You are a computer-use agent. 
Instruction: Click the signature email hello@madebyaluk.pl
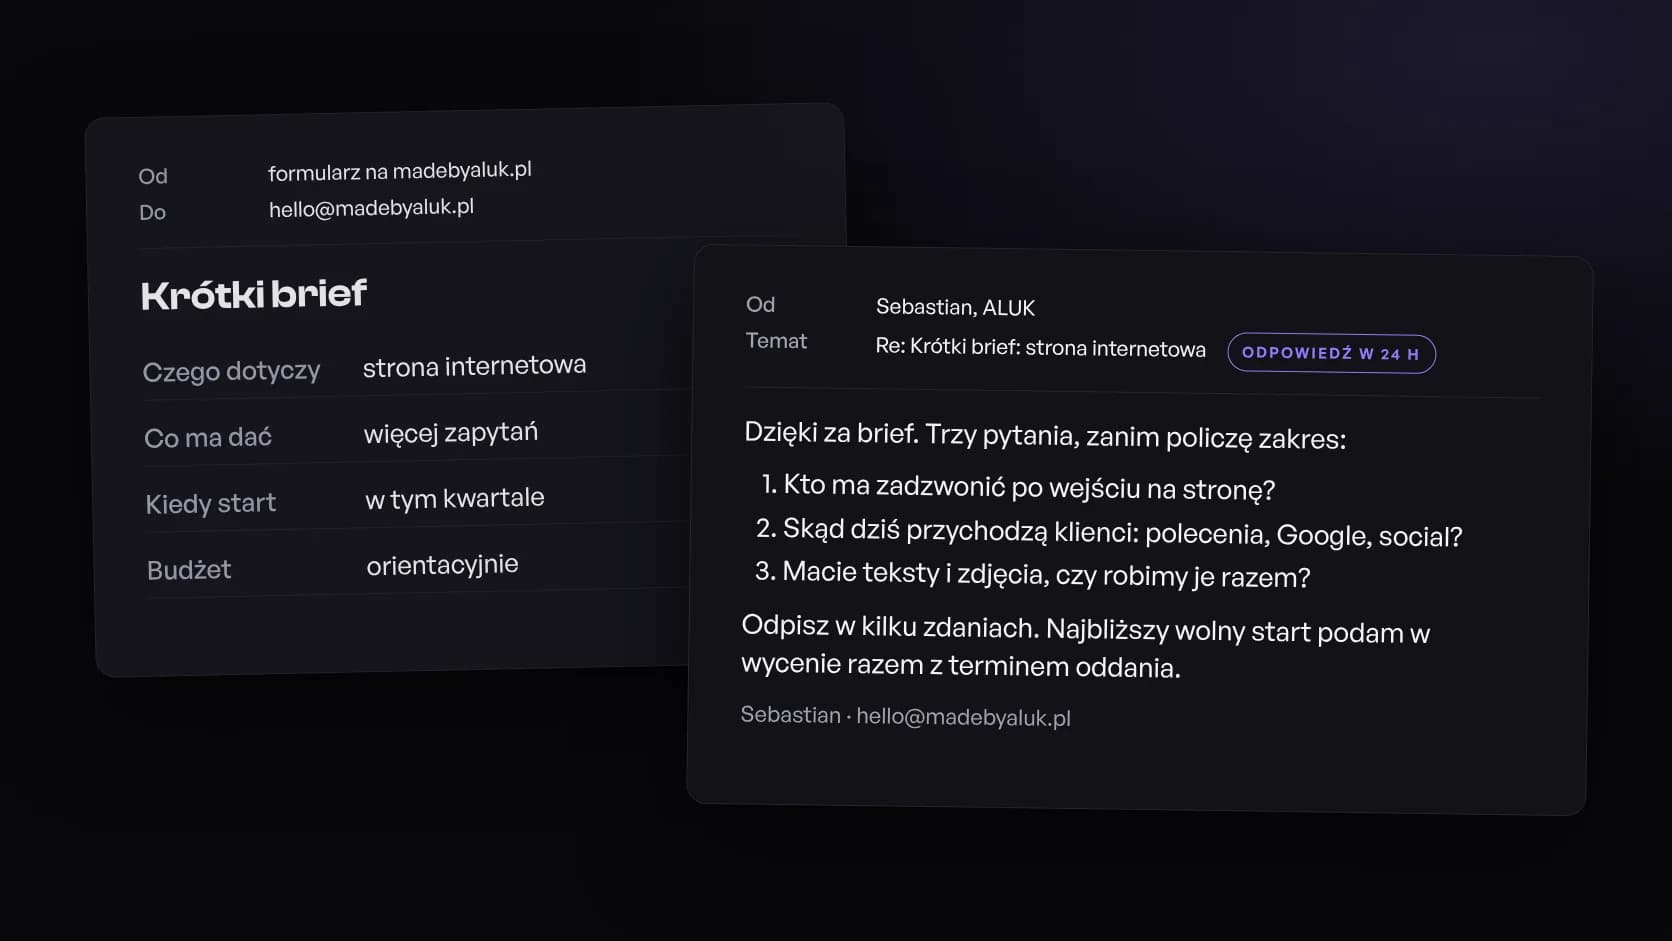pos(963,717)
